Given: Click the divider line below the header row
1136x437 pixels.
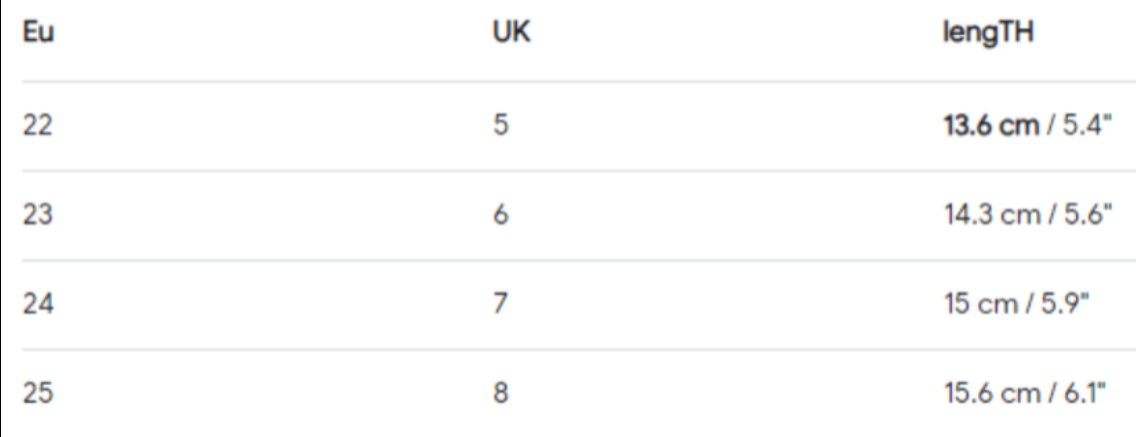Looking at the screenshot, I should point(568,82).
